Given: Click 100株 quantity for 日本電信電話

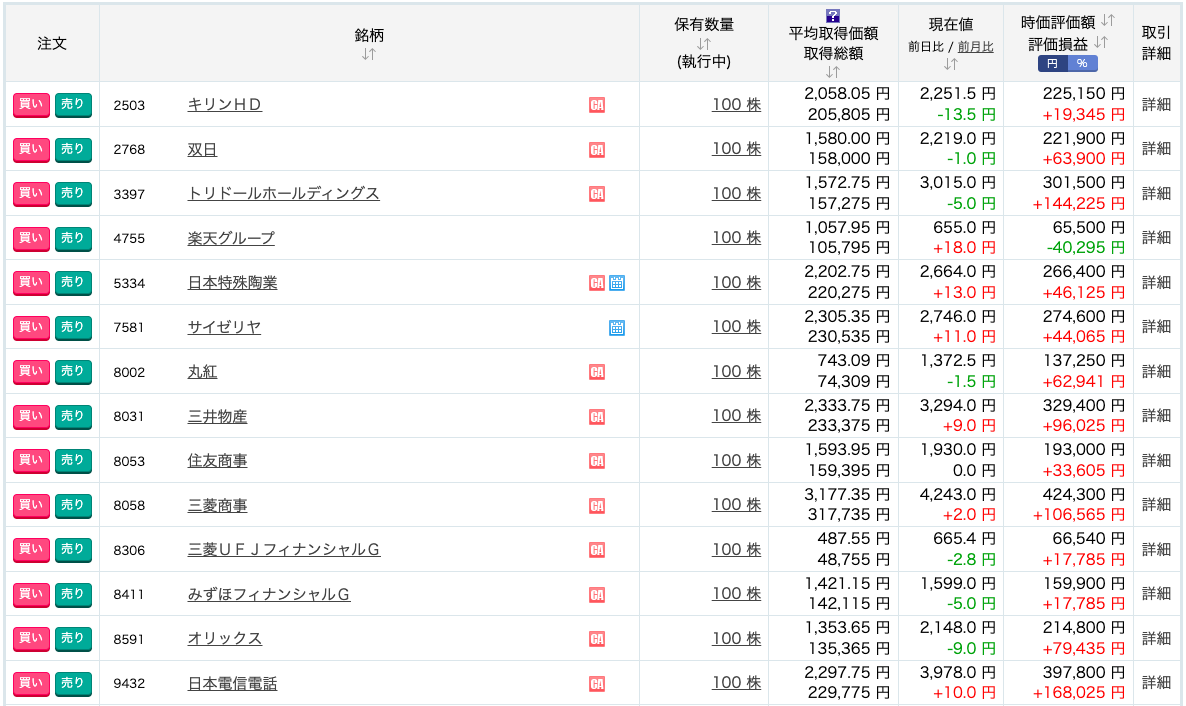Looking at the screenshot, I should pos(736,683).
